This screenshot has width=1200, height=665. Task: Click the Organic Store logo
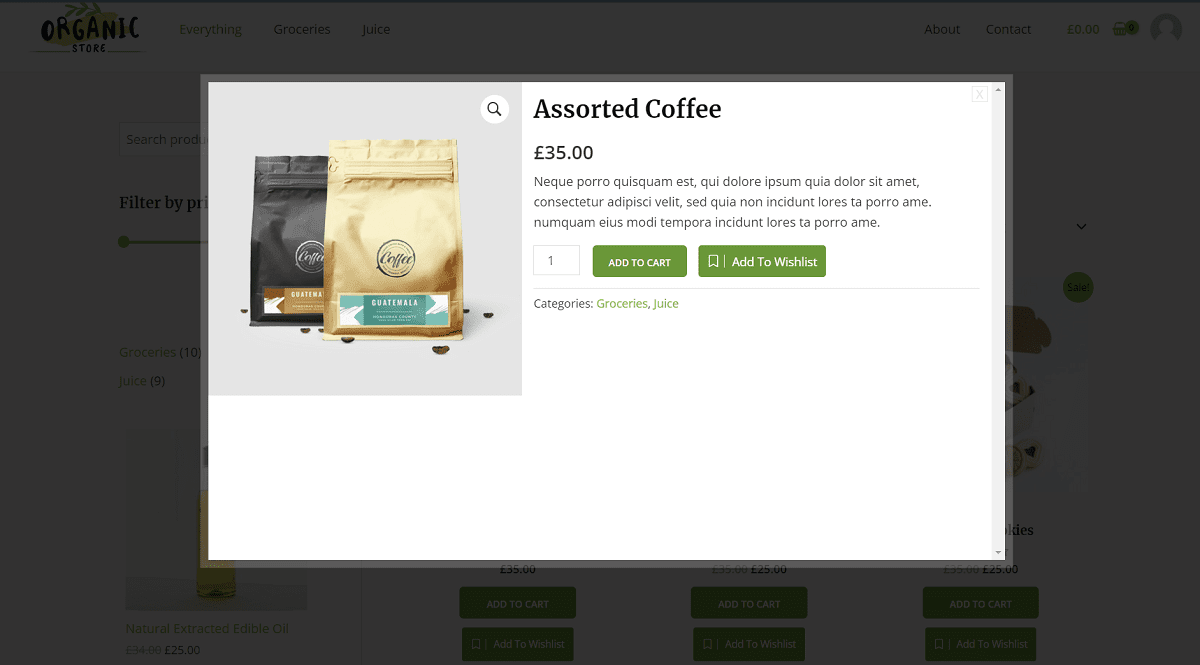click(x=90, y=31)
